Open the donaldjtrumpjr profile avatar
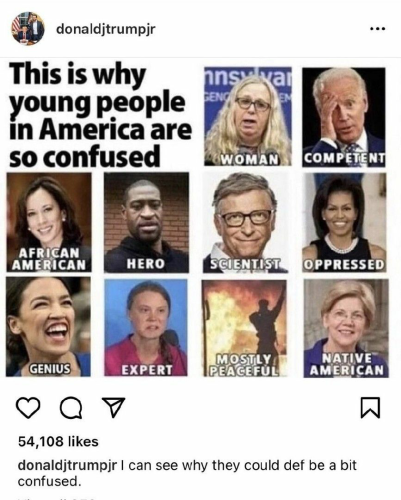401x500 pixels. tap(28, 29)
